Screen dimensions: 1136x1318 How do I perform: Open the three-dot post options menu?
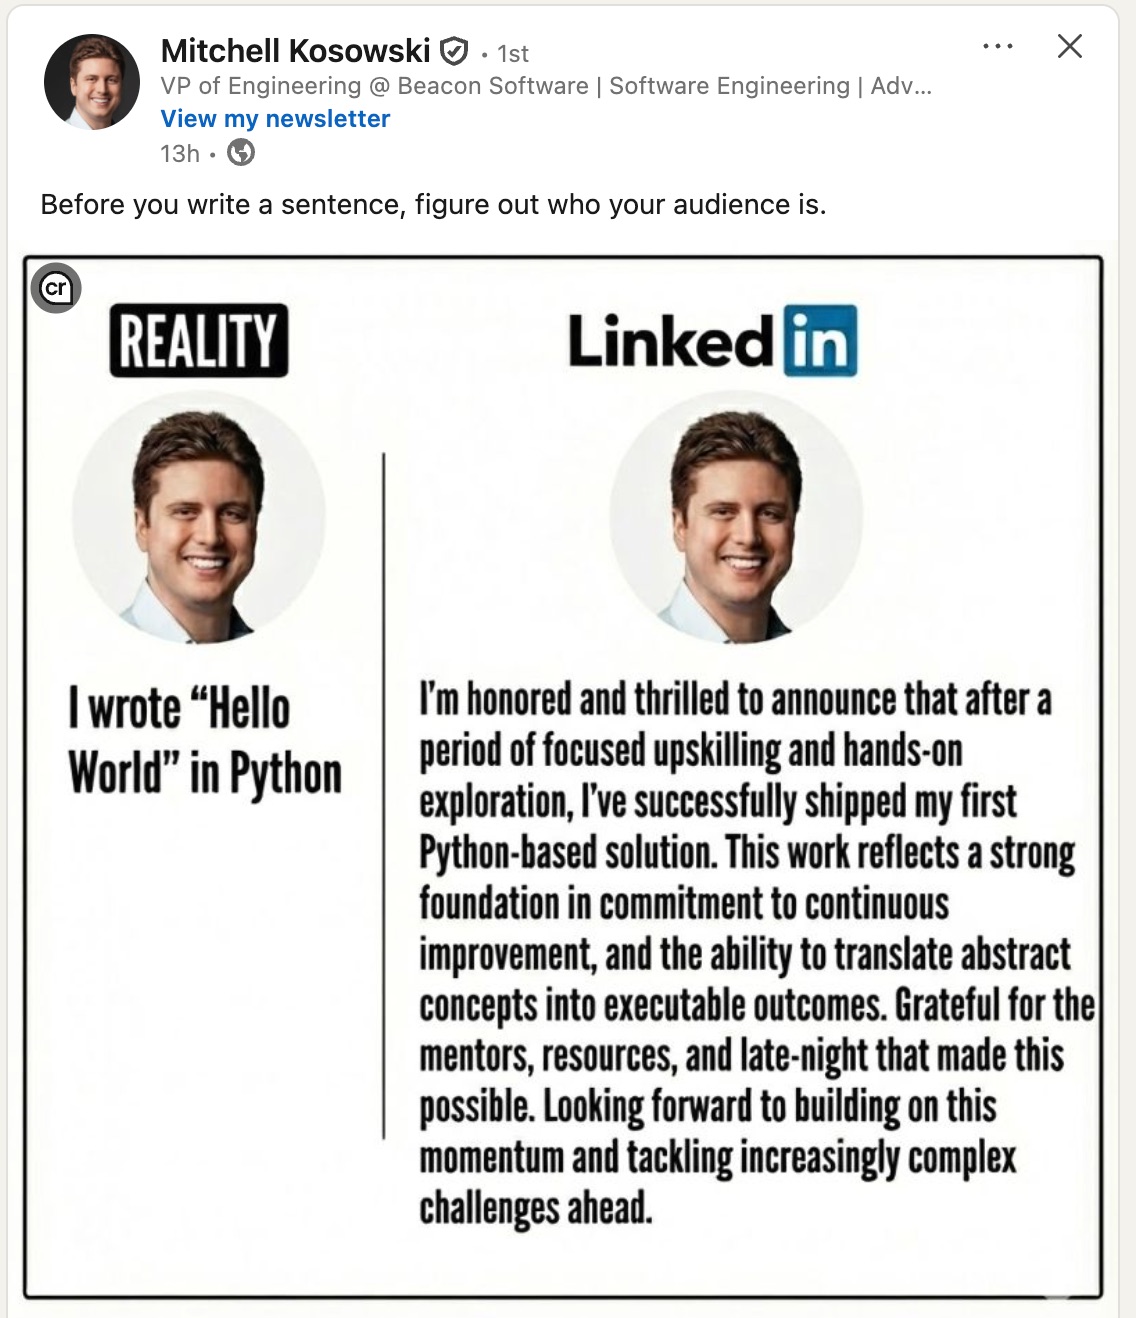pyautogui.click(x=997, y=47)
